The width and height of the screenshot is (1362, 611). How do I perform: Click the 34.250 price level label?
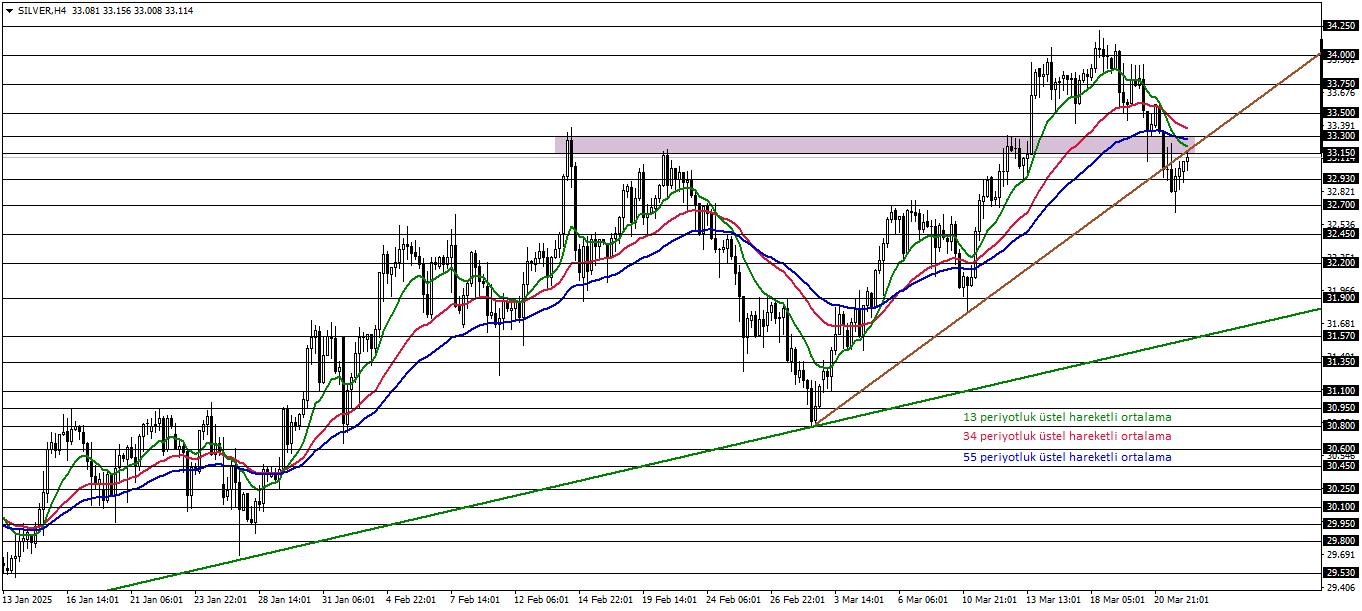point(1340,25)
